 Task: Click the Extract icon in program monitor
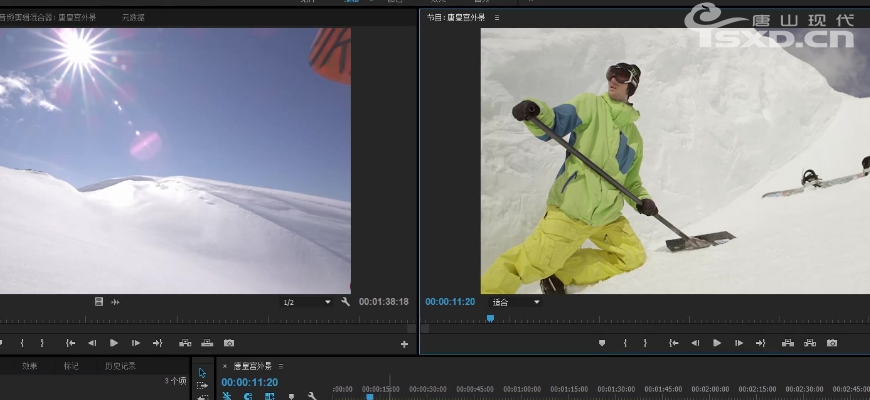tap(810, 343)
